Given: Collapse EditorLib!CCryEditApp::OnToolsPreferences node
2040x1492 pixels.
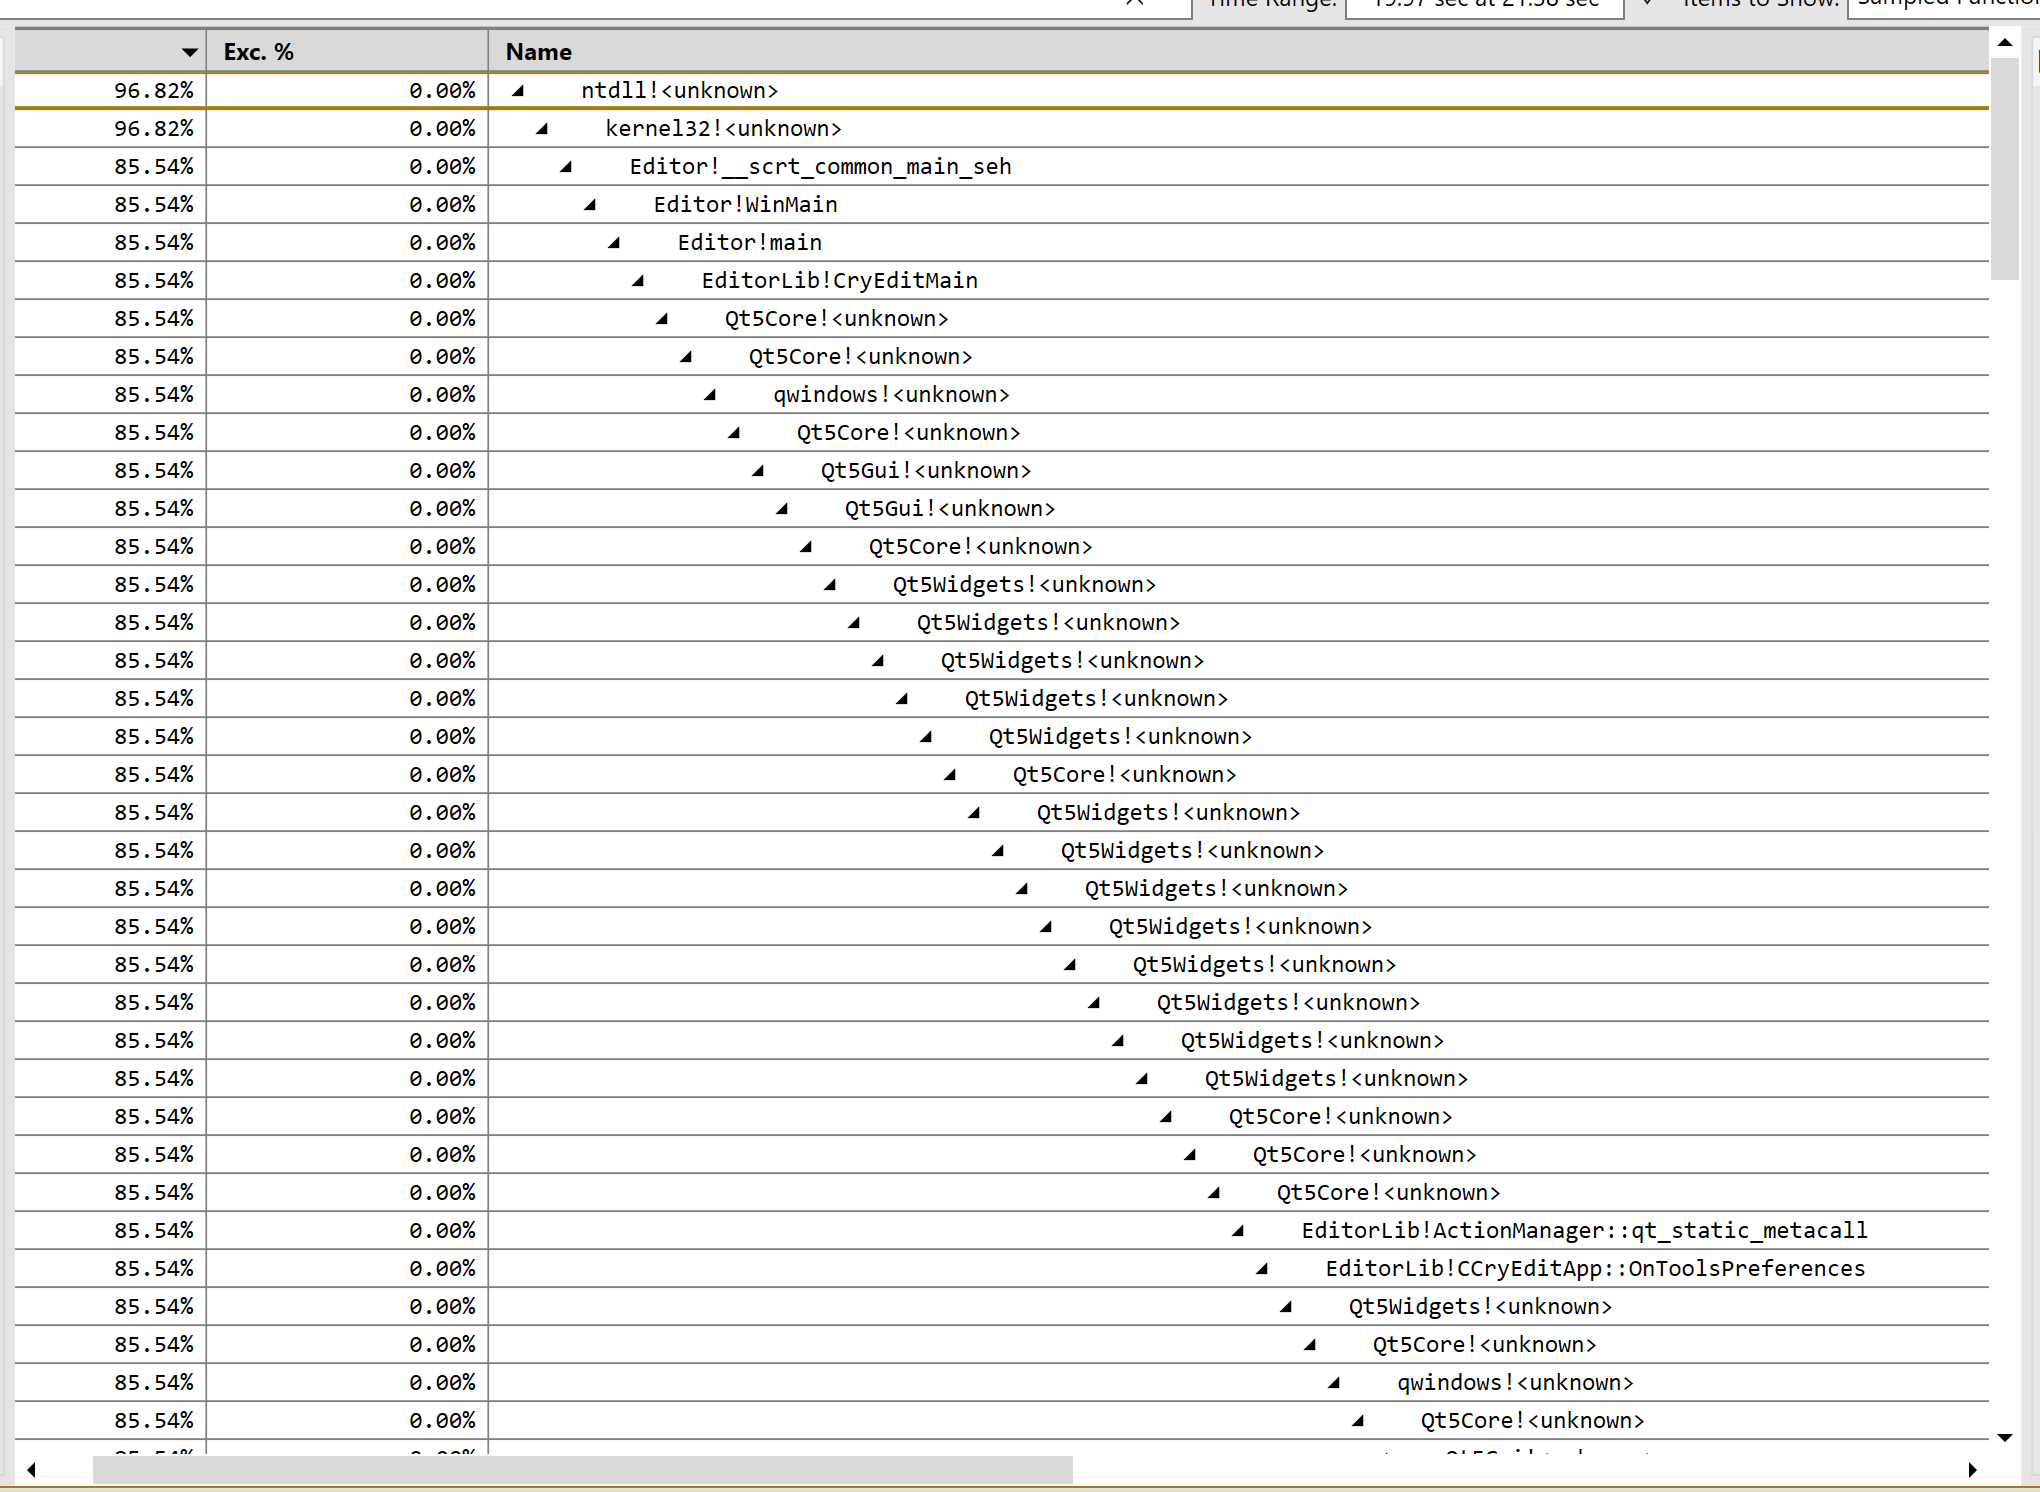Looking at the screenshot, I should click(1261, 1268).
